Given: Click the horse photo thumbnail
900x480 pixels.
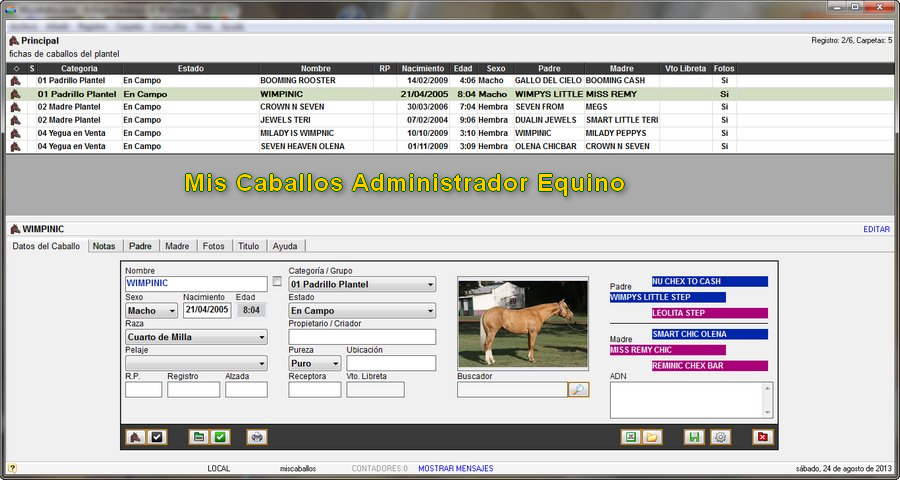Looking at the screenshot, I should tap(523, 323).
